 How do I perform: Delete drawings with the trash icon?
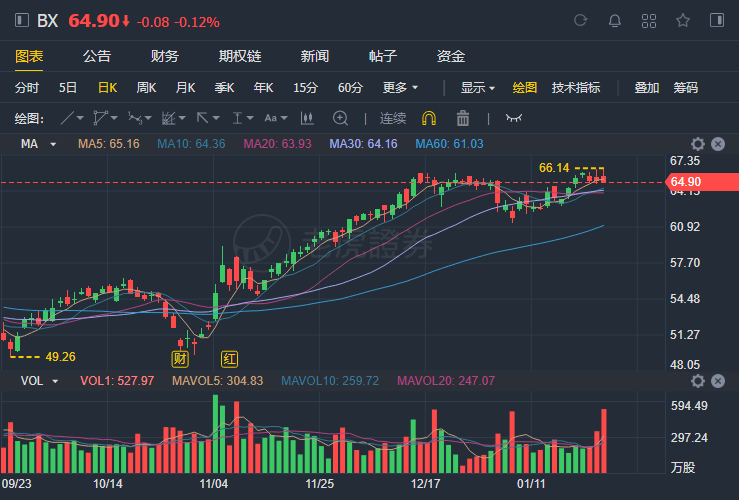tap(463, 118)
